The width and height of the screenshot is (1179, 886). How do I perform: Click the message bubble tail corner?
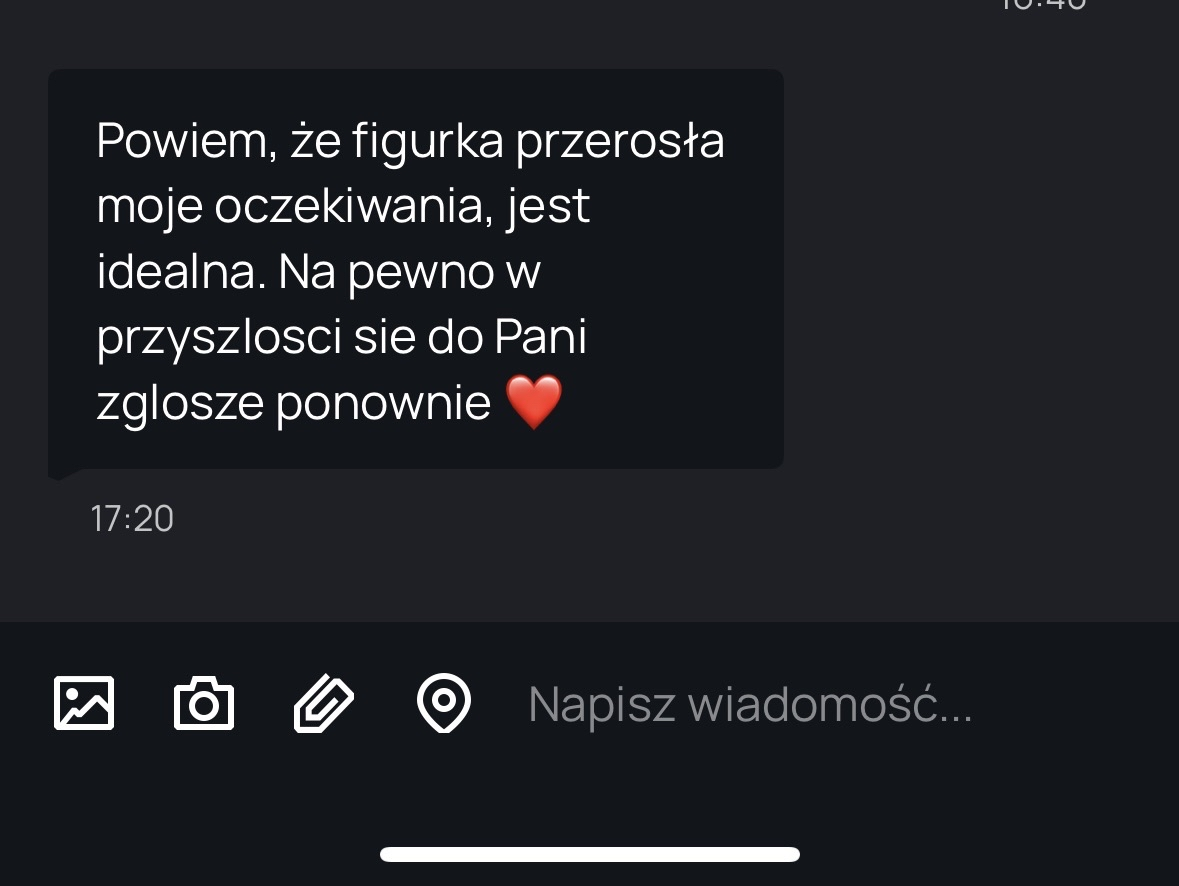60,472
